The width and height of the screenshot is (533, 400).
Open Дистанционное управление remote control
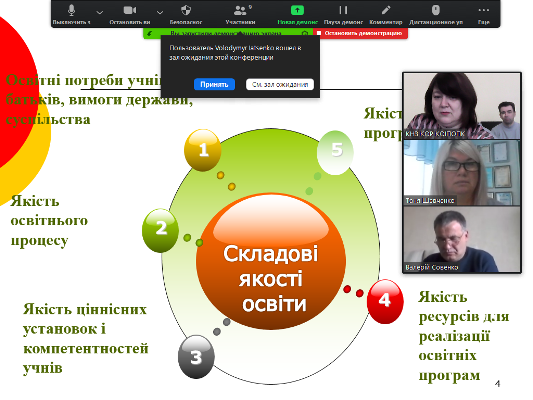tap(436, 14)
